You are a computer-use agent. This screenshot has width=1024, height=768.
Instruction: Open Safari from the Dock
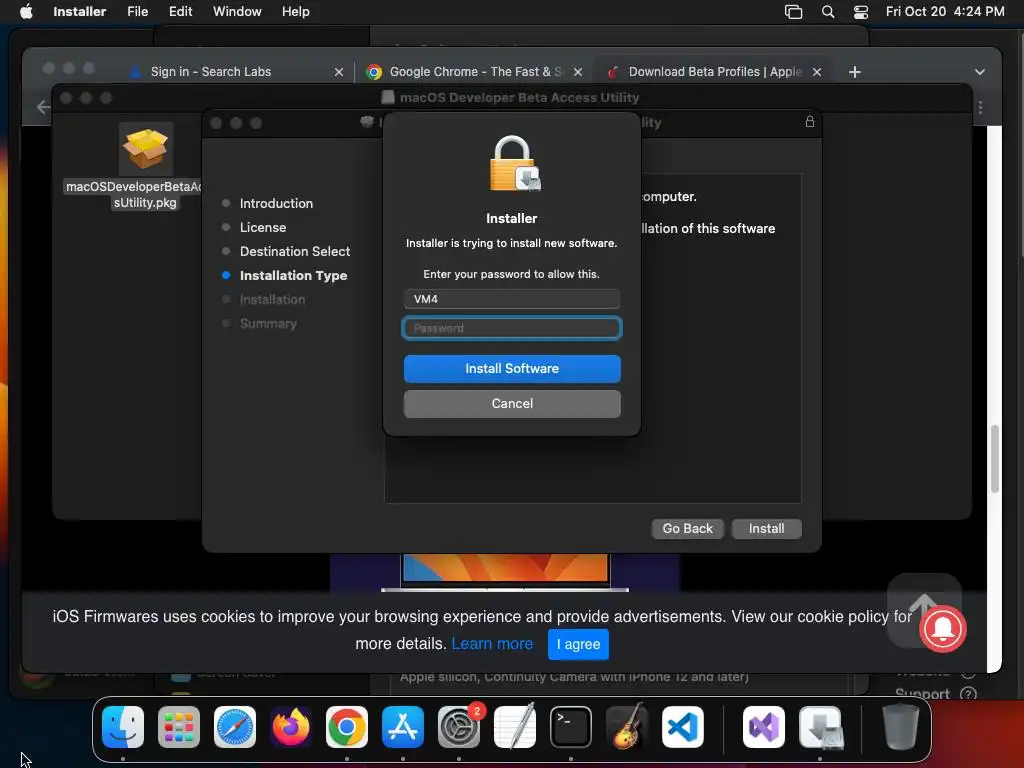235,727
